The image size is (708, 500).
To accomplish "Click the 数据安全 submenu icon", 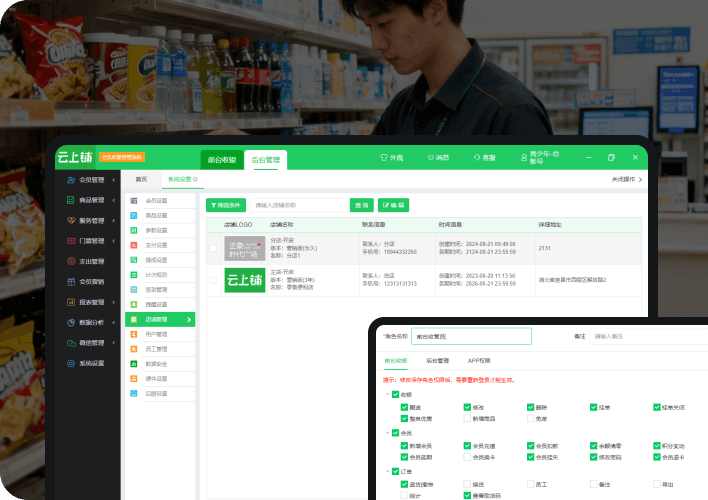I will pyautogui.click(x=134, y=364).
